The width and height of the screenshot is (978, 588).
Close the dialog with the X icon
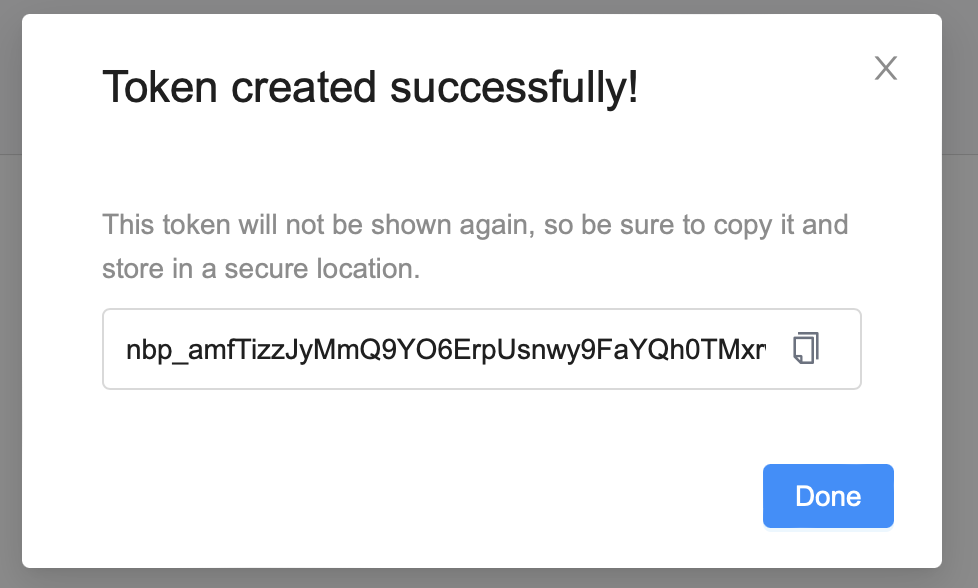886,68
